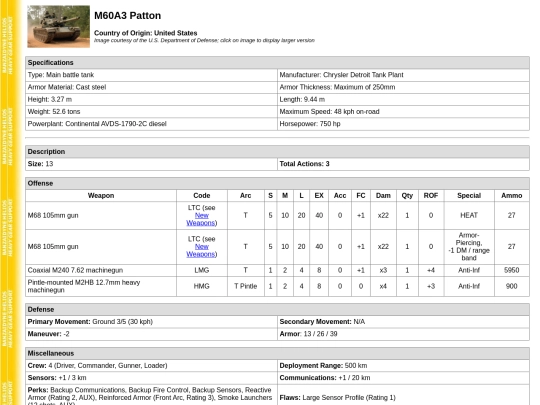Click the Code column header
The width and height of the screenshot is (540, 405).
coord(201,196)
